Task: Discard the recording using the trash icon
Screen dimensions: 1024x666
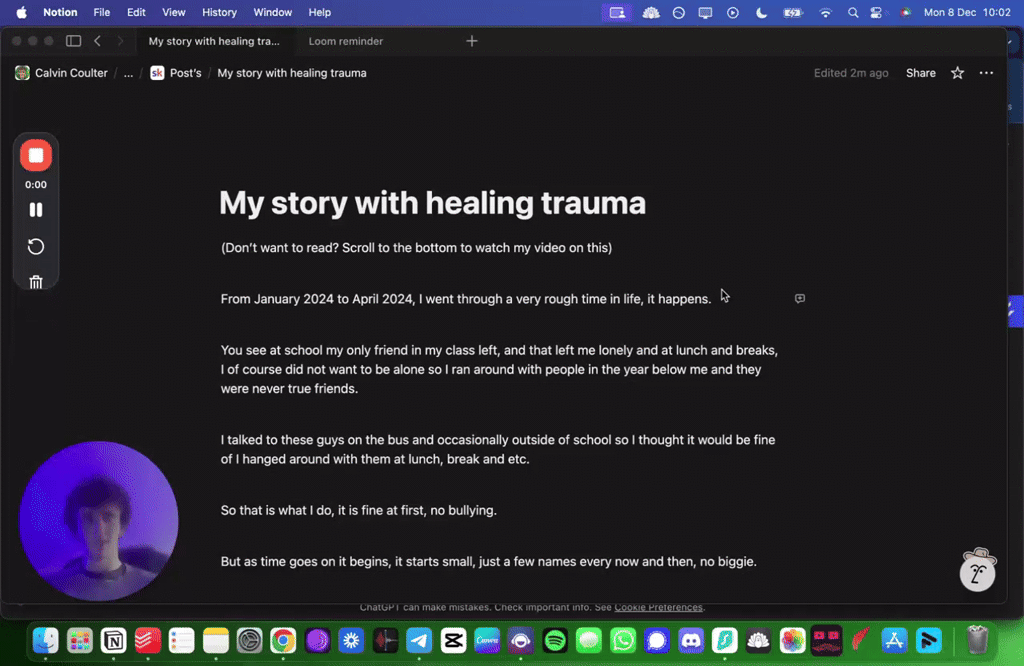Action: click(x=36, y=281)
